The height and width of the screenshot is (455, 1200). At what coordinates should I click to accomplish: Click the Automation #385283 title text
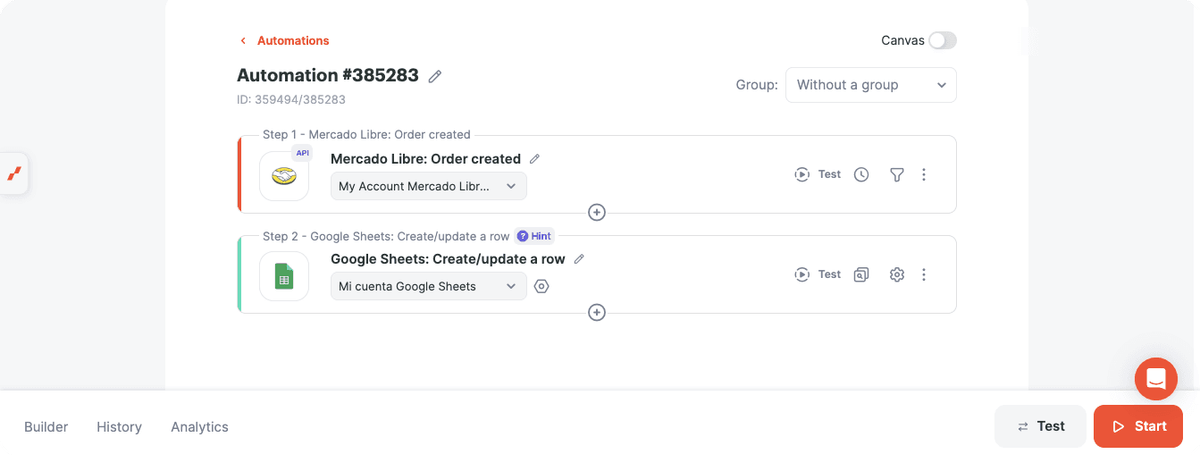[x=328, y=75]
